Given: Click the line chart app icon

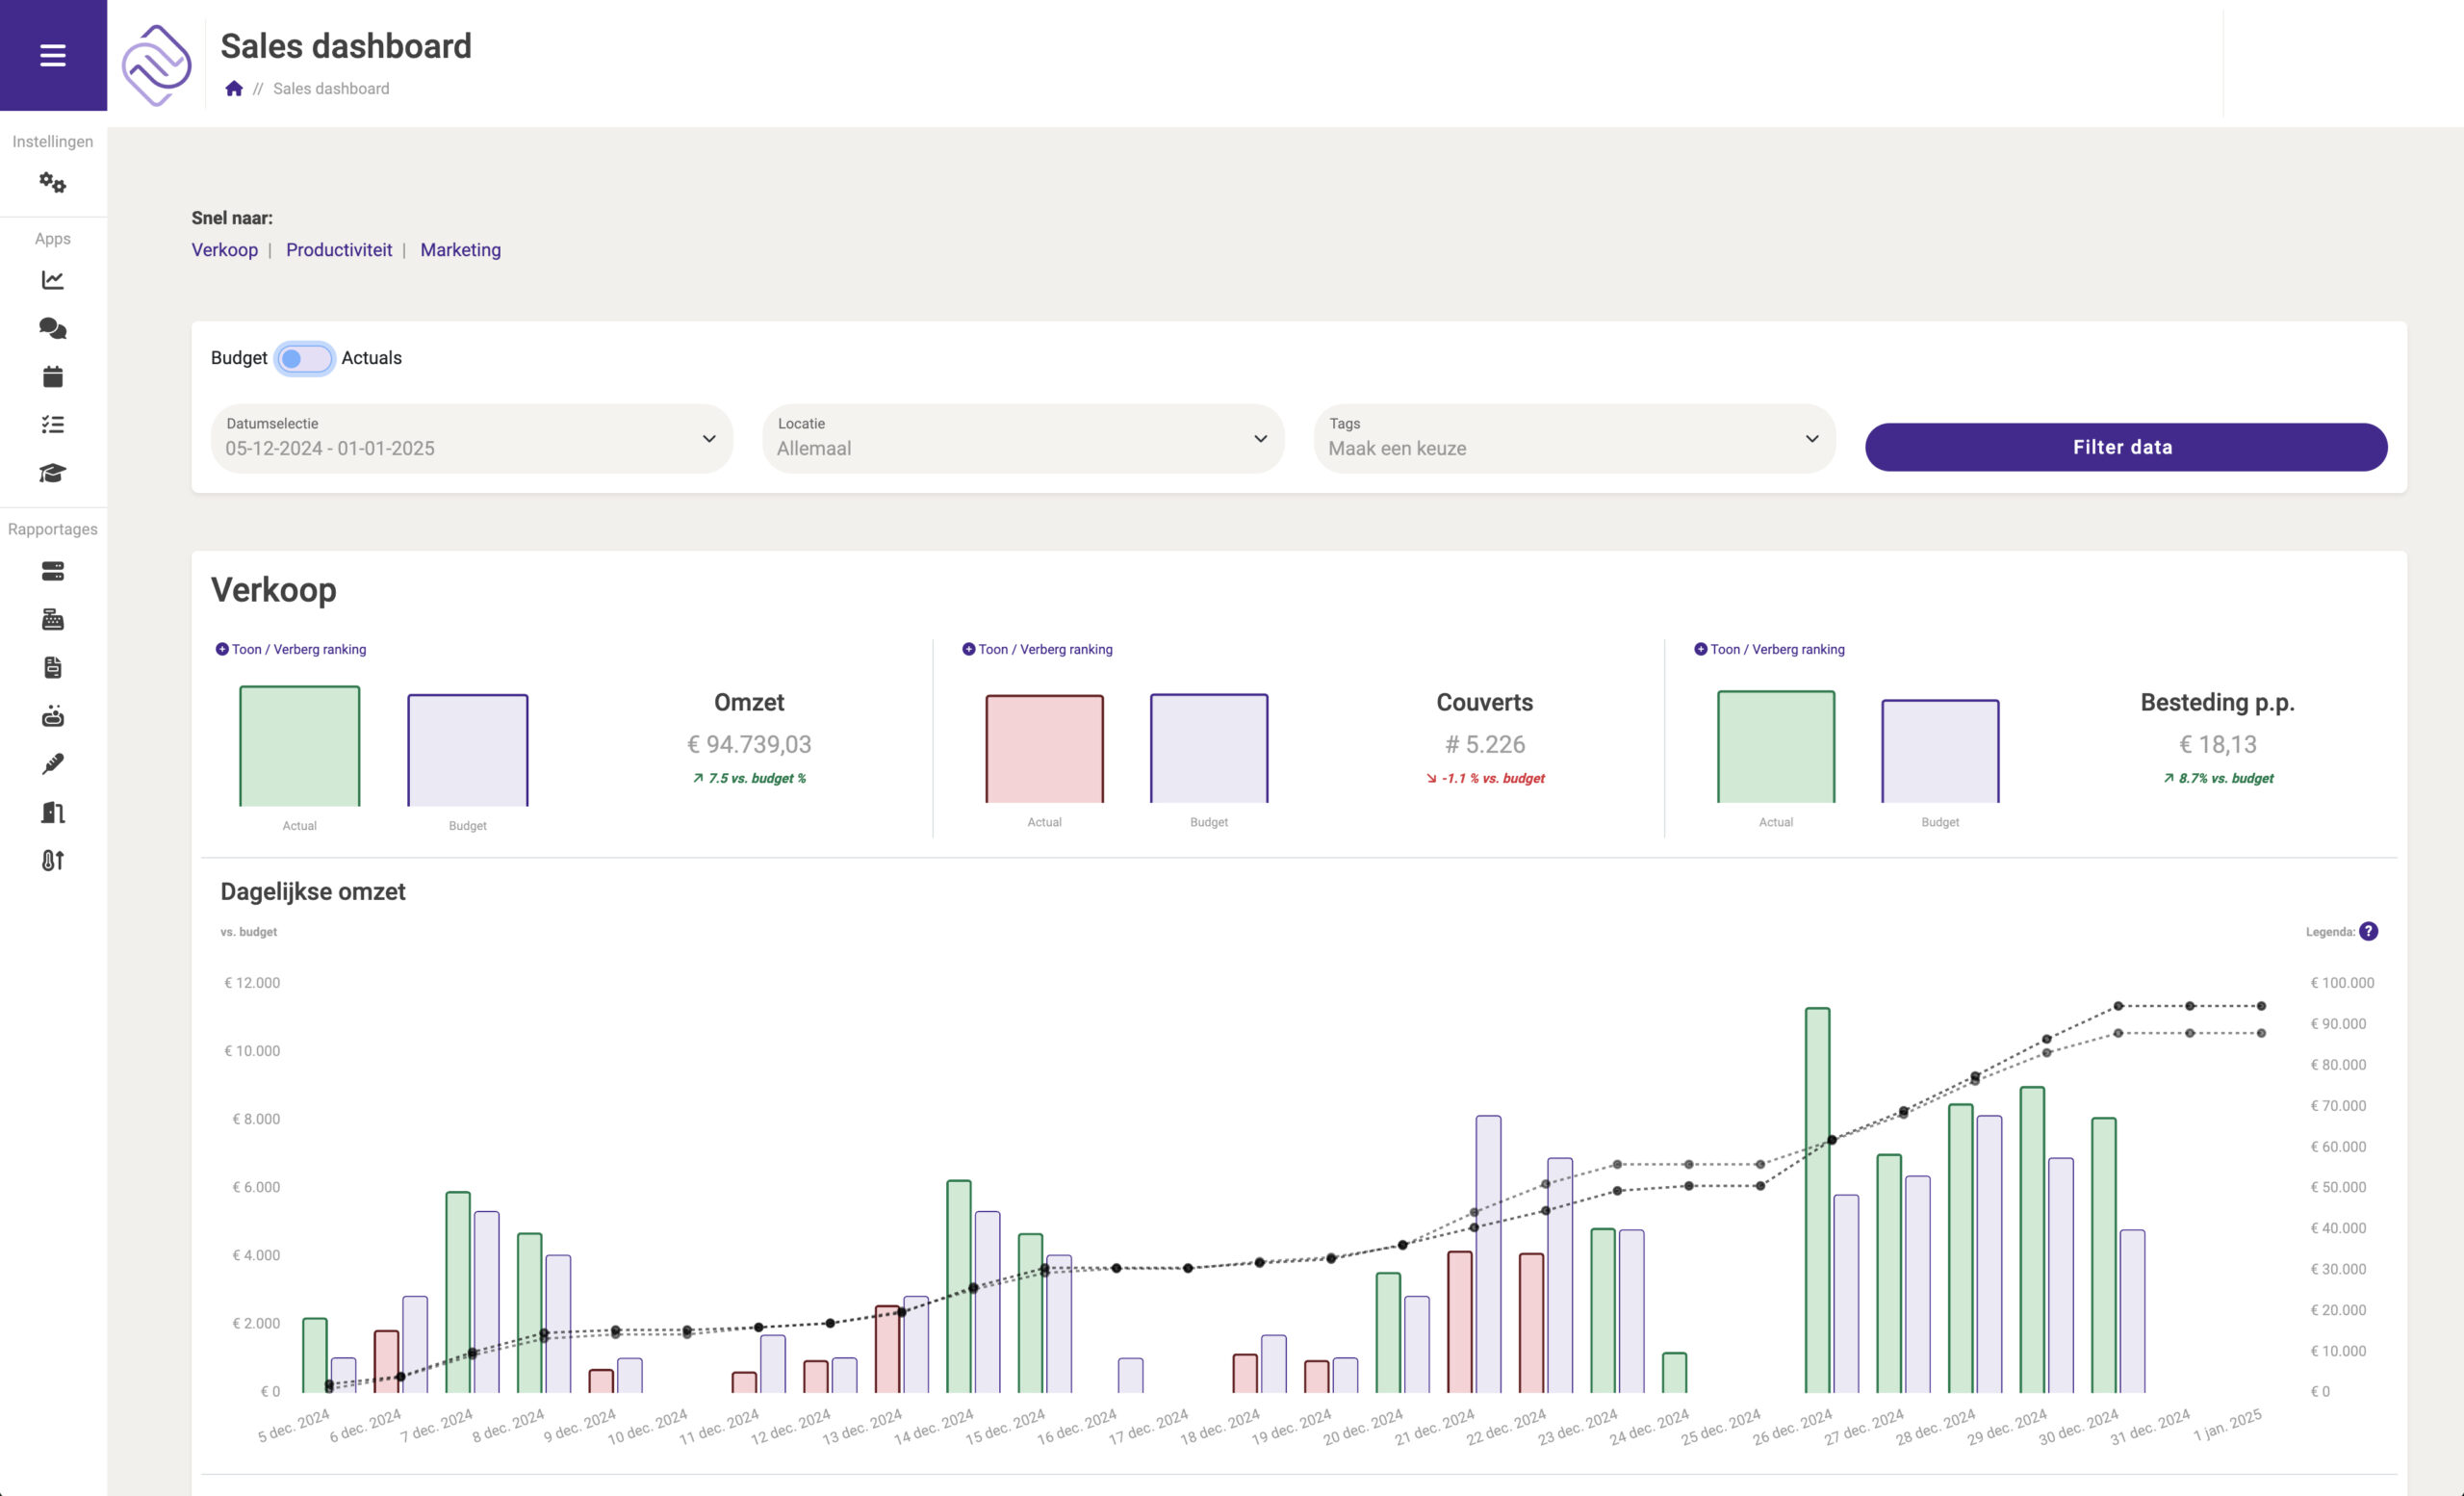Looking at the screenshot, I should (53, 280).
